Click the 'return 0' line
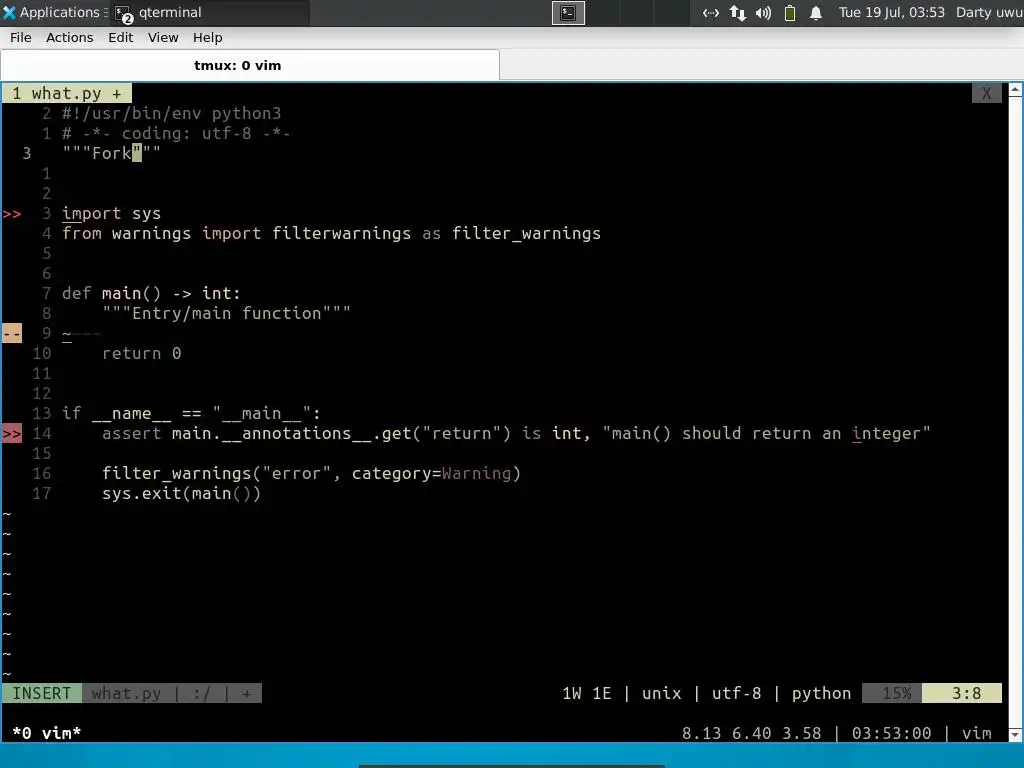The image size is (1024, 768). [141, 353]
